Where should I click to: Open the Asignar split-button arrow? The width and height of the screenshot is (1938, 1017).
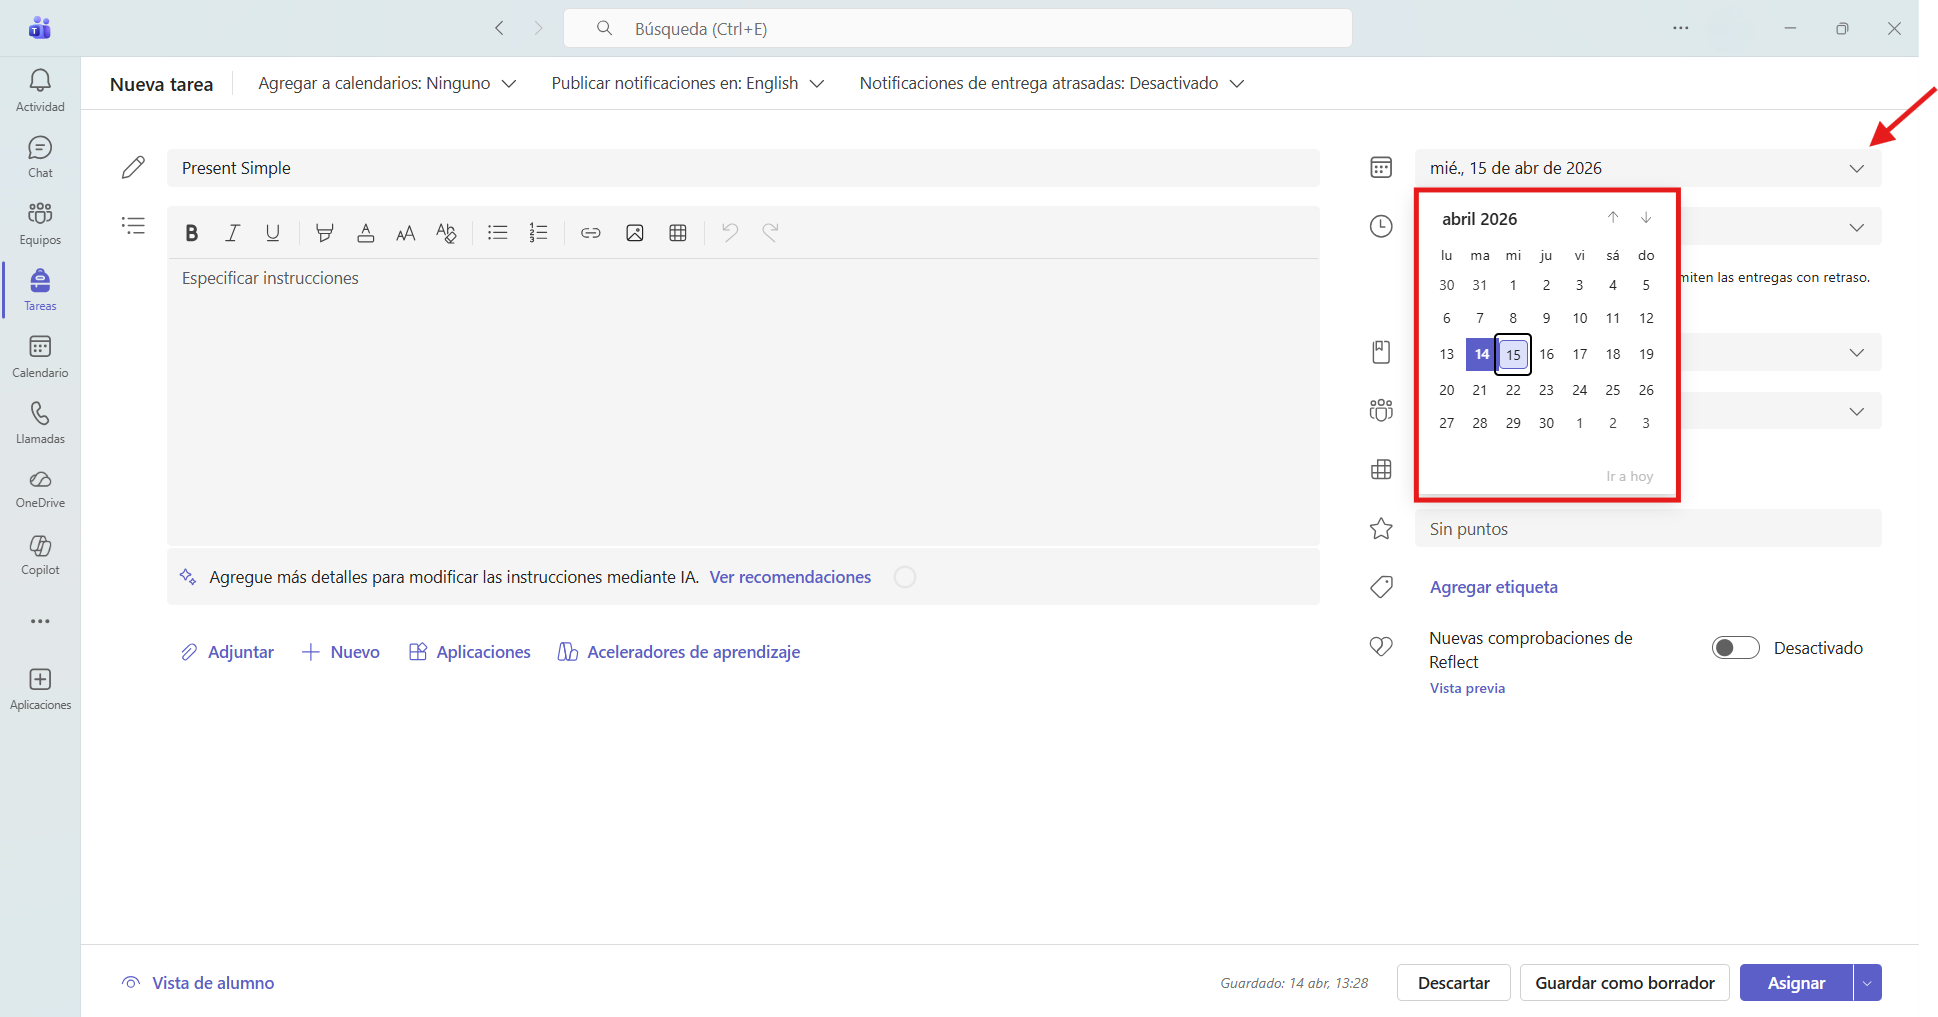coord(1867,983)
